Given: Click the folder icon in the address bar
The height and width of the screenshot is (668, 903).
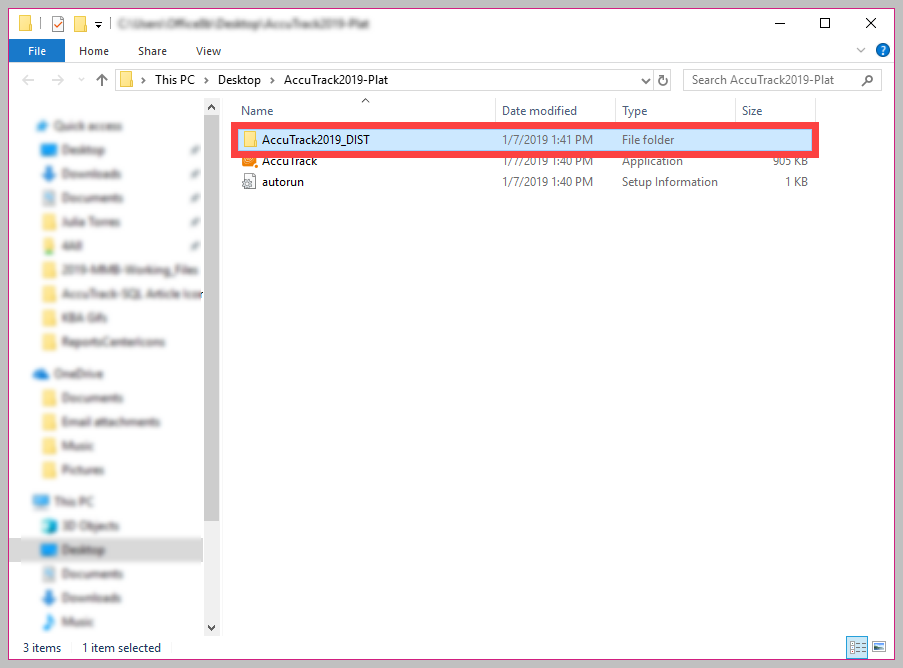Looking at the screenshot, I should click(x=127, y=79).
